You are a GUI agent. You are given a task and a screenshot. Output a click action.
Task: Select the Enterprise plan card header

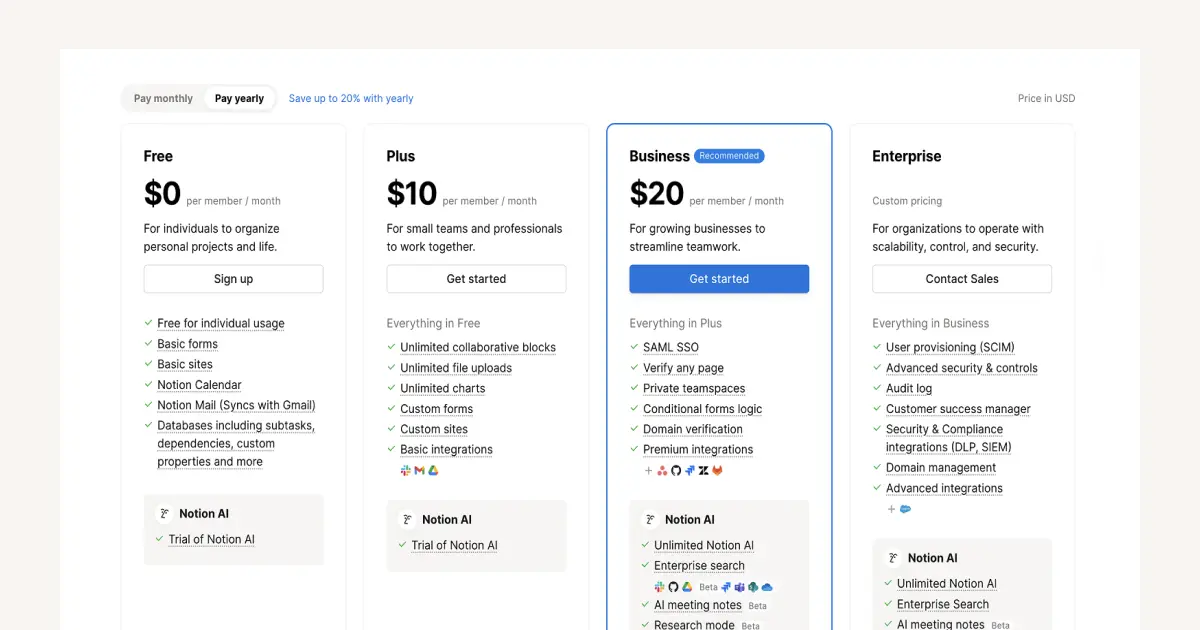906,156
